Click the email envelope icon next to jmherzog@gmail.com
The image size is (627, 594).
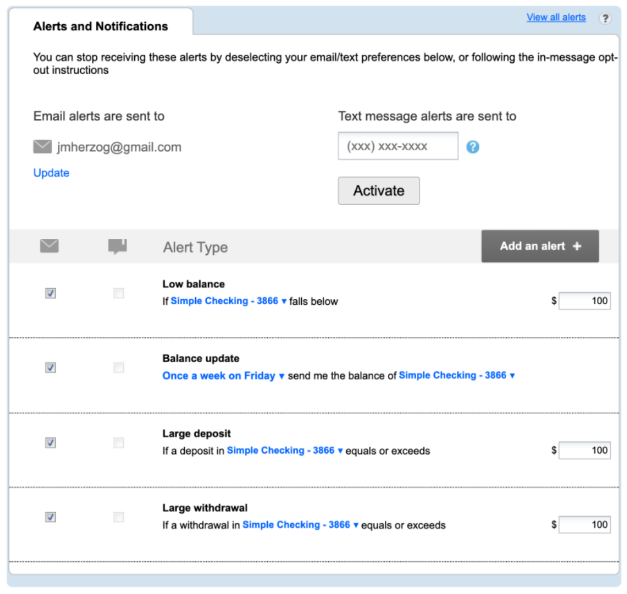42,147
